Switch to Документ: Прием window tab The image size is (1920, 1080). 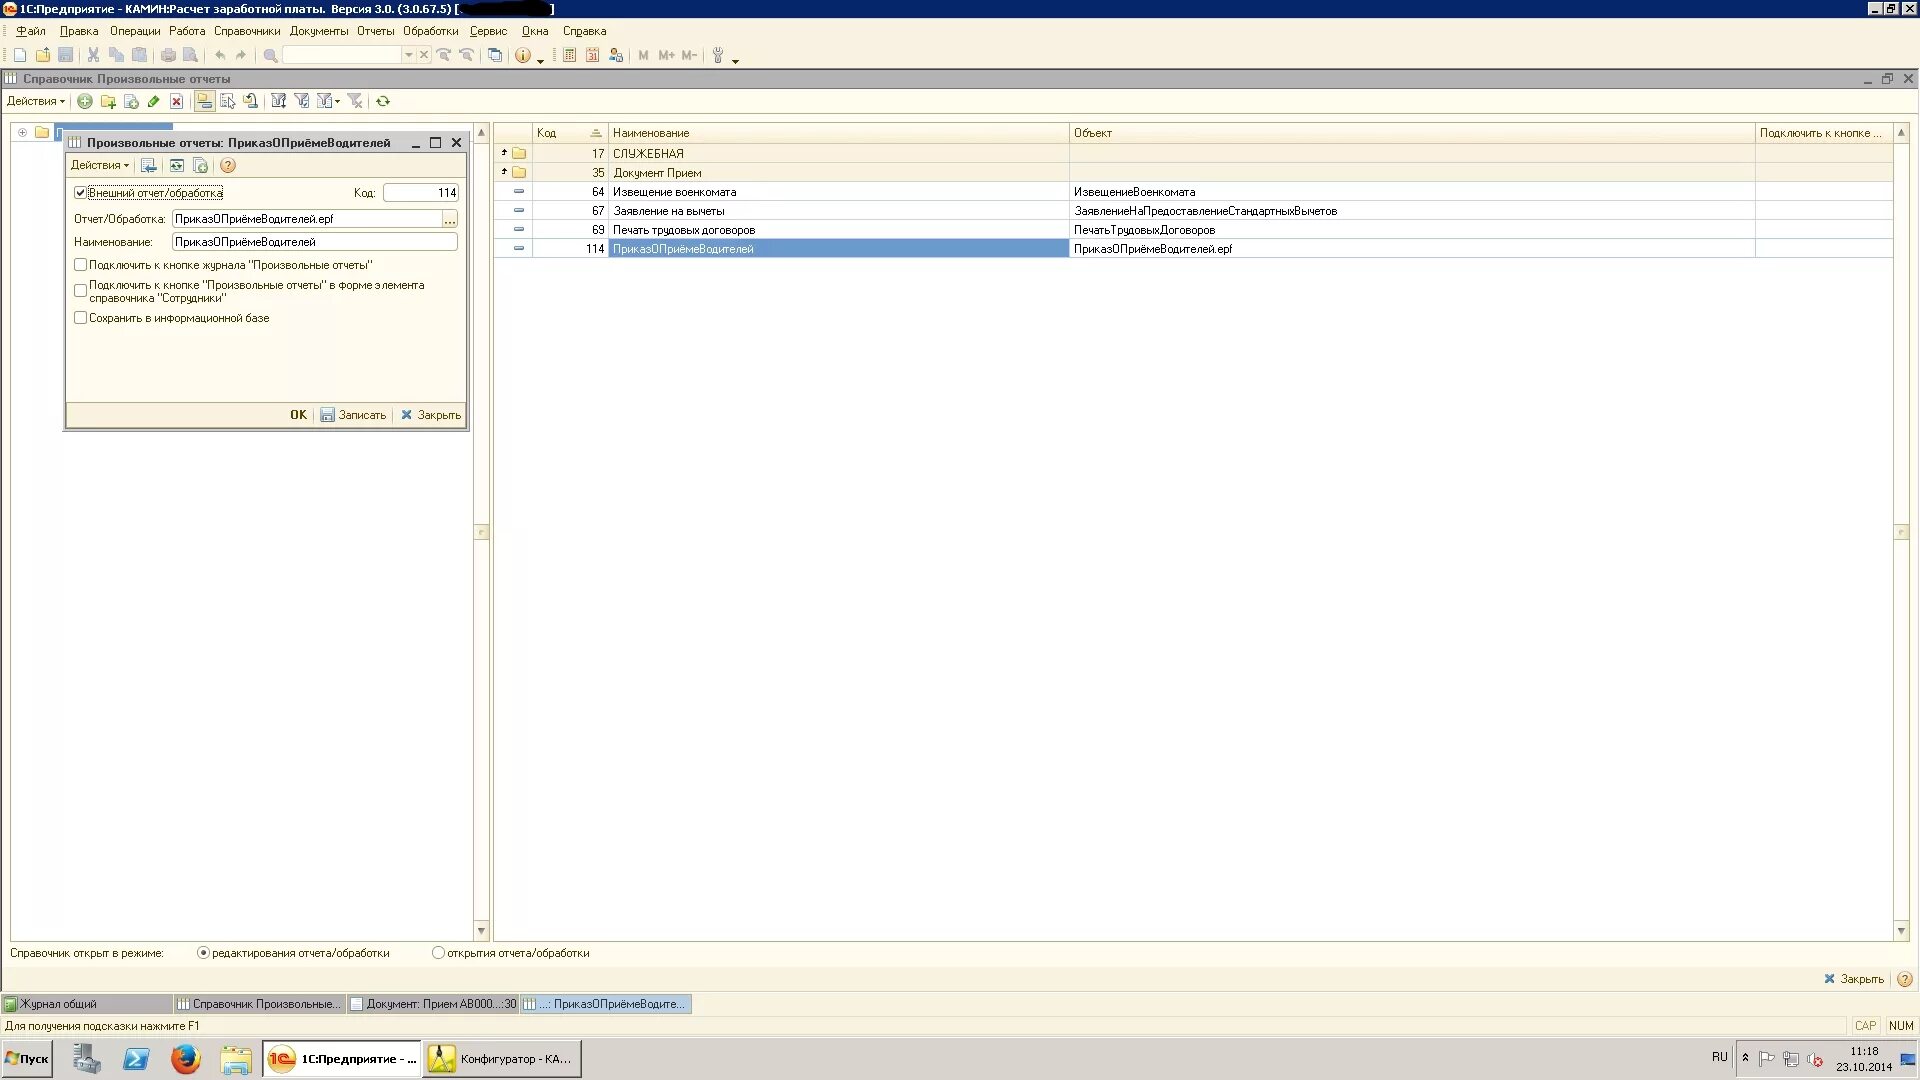click(x=433, y=1004)
